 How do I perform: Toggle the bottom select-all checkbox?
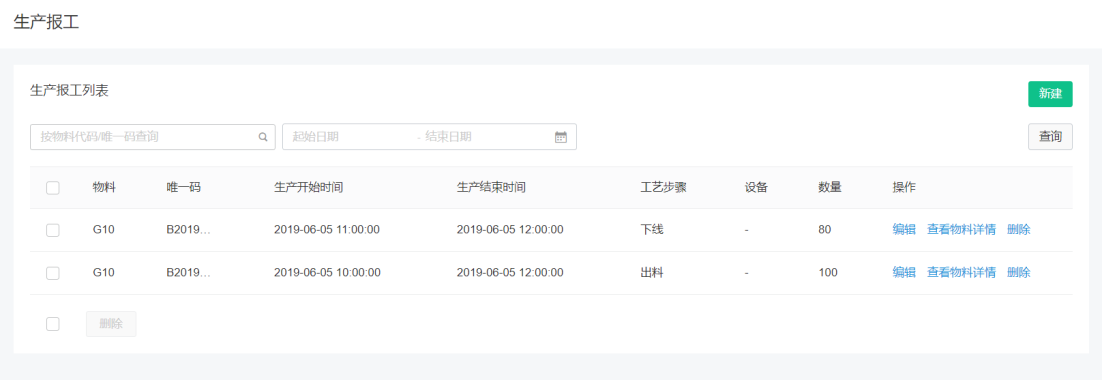(53, 324)
